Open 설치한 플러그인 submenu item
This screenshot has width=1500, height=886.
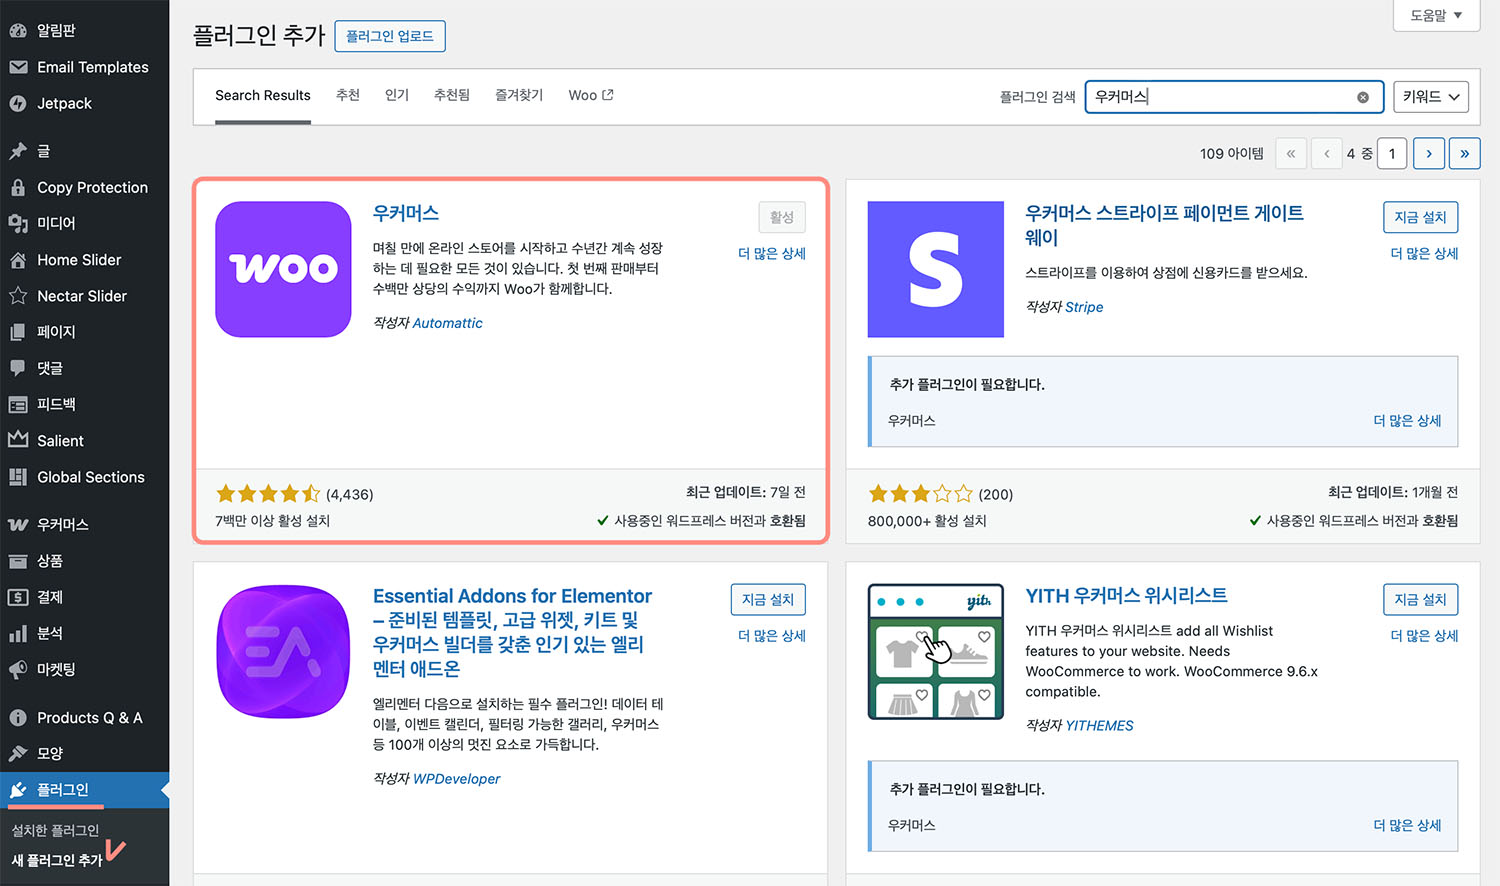tap(55, 831)
